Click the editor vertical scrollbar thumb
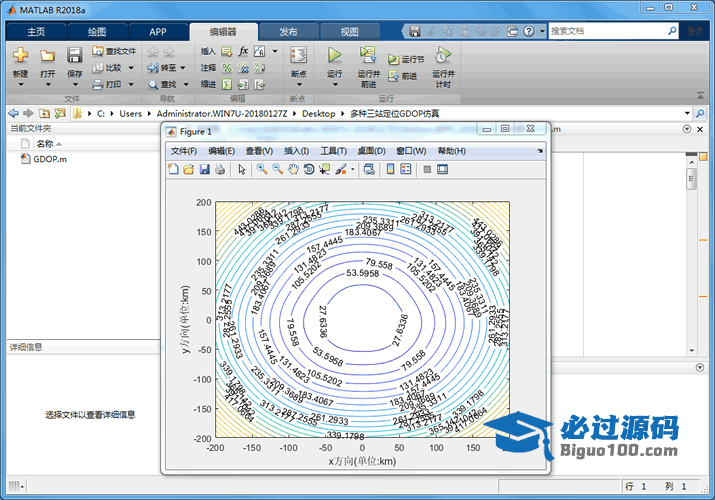 [691, 179]
